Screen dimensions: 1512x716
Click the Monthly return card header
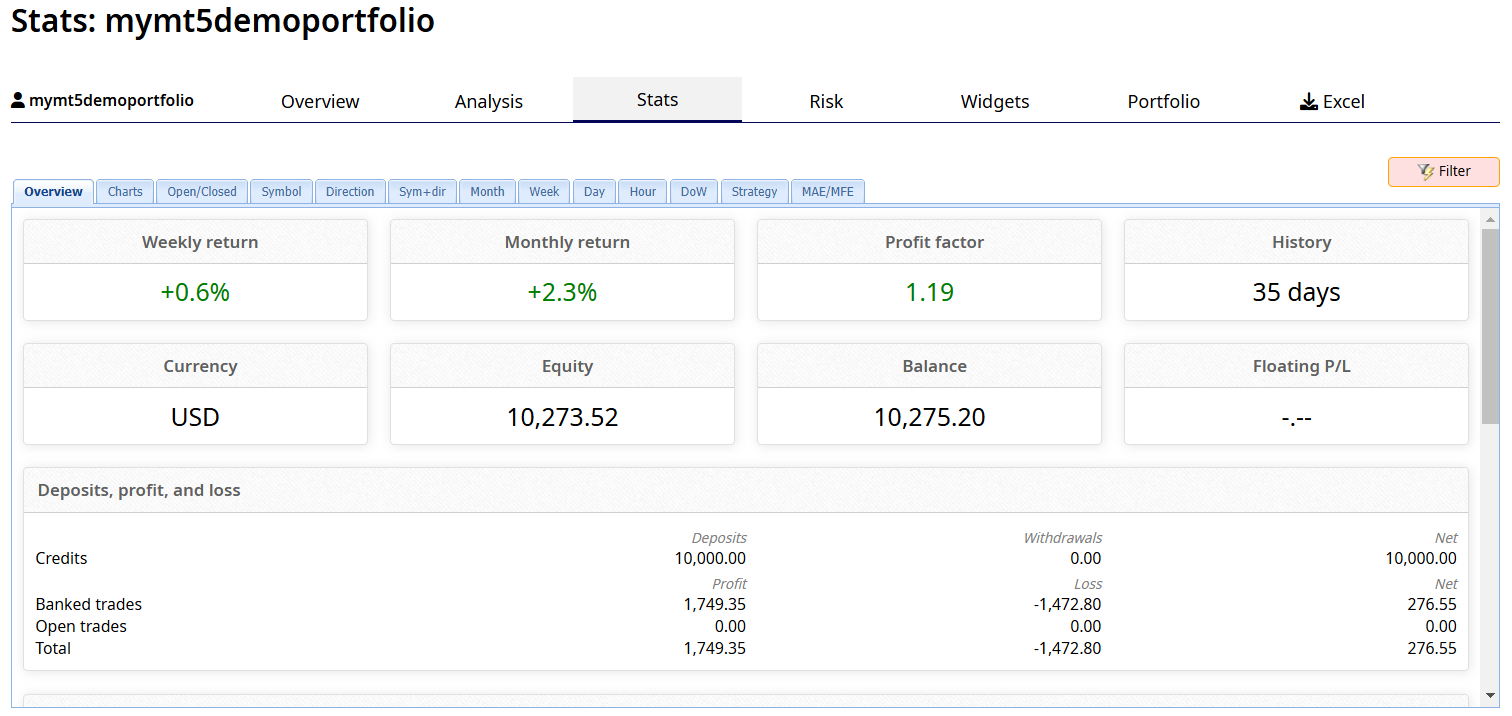(562, 242)
